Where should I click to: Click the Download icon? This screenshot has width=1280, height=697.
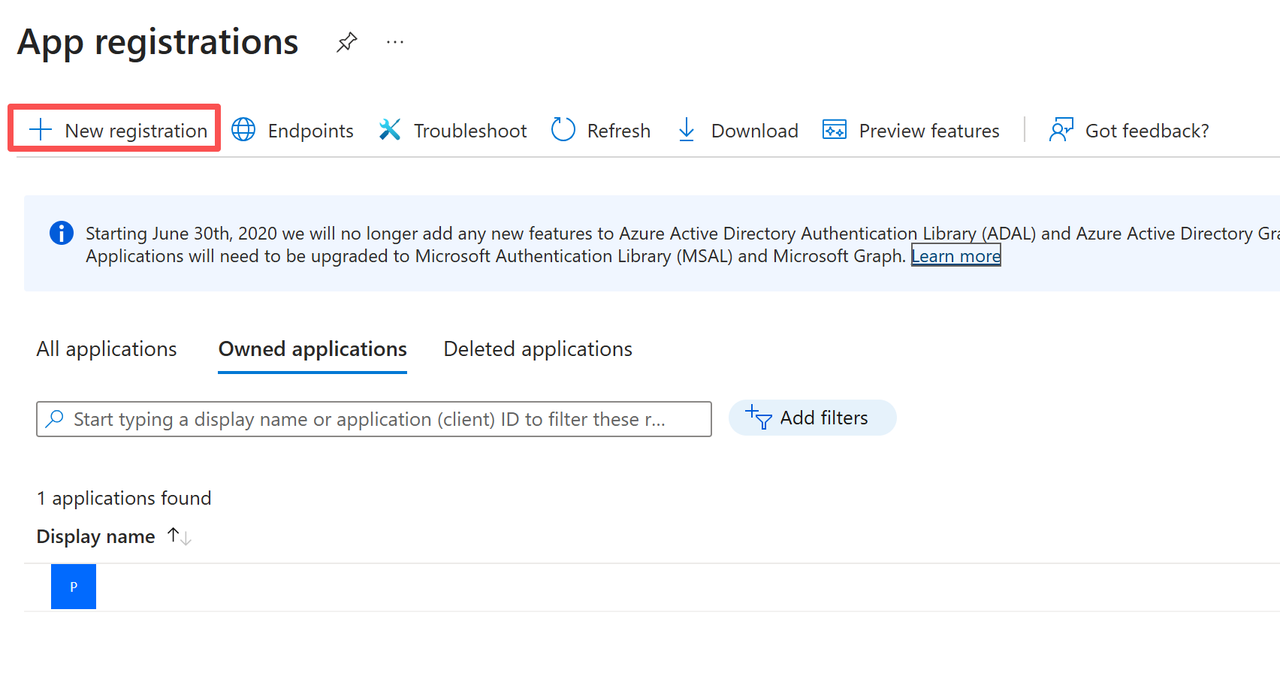[686, 130]
